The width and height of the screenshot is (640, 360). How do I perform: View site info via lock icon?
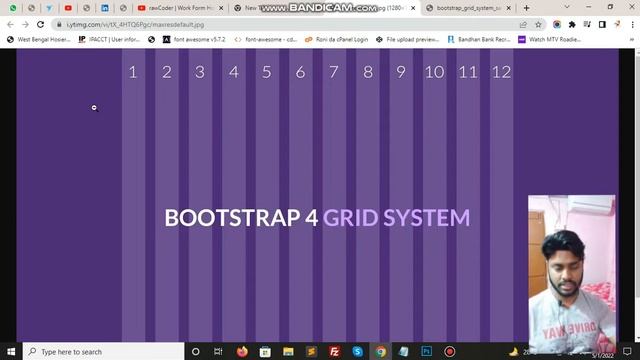[59, 24]
